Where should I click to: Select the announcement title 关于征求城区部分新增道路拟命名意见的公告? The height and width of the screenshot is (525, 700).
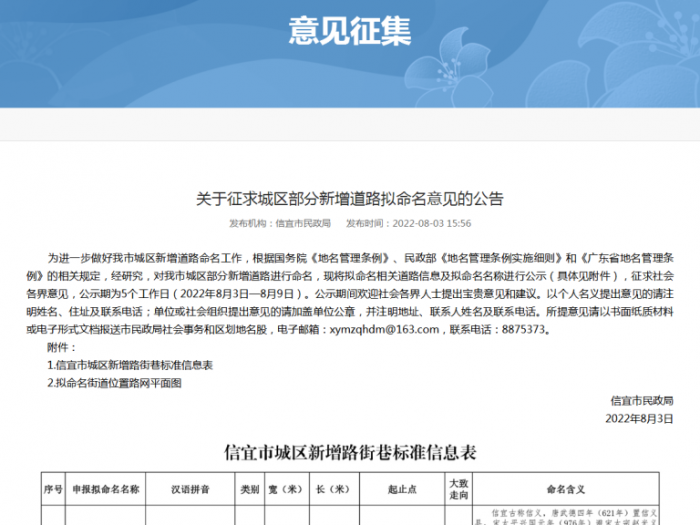[350, 199]
